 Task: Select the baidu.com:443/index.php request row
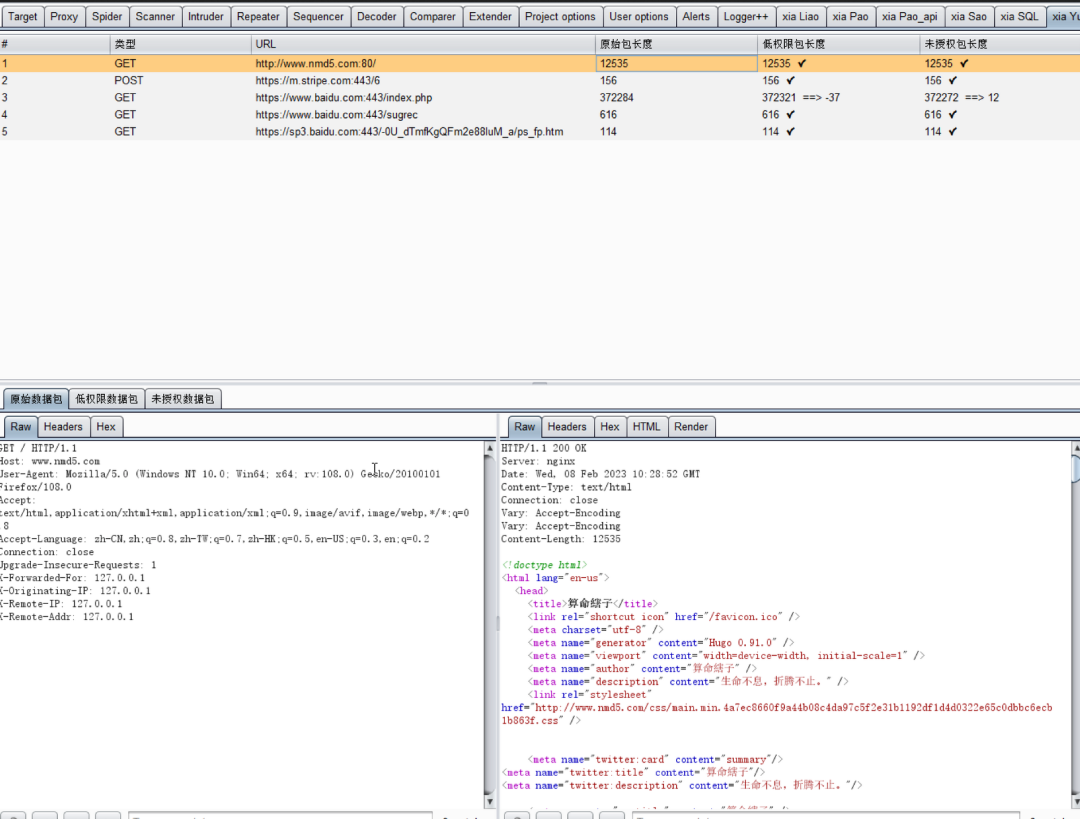tap(540, 98)
